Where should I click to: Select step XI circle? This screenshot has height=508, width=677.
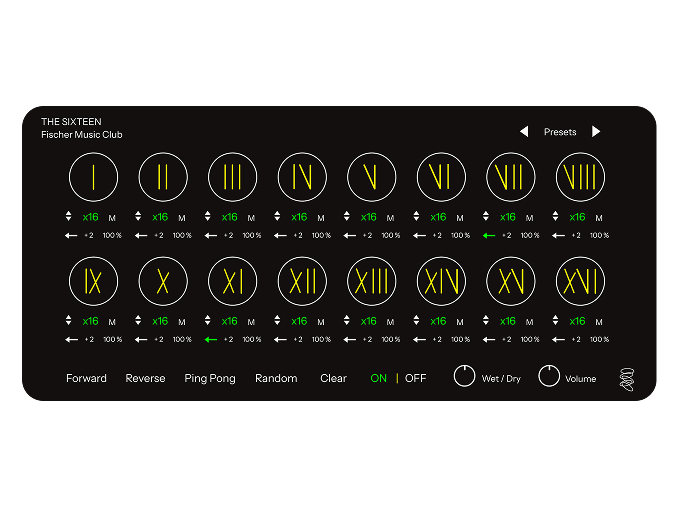pyautogui.click(x=232, y=281)
